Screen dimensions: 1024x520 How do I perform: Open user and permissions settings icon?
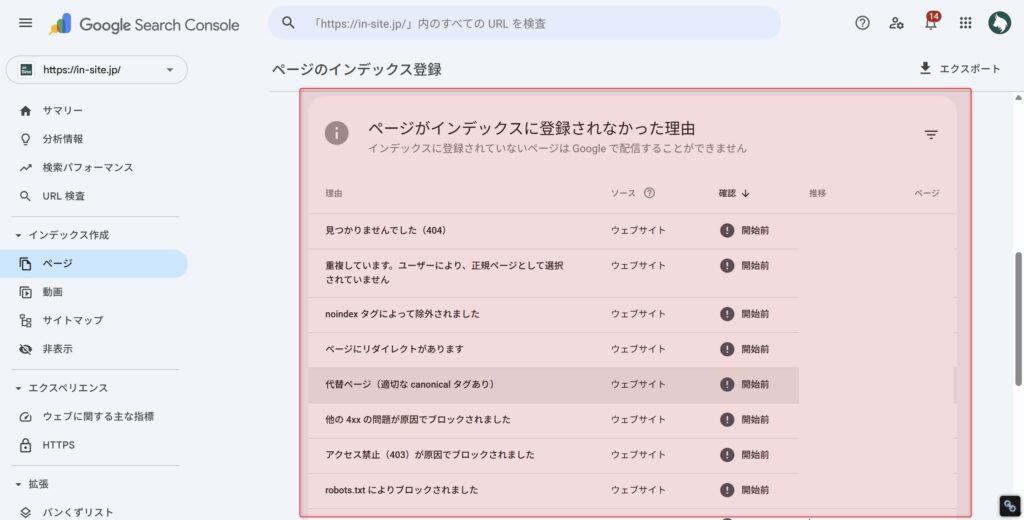(x=896, y=23)
